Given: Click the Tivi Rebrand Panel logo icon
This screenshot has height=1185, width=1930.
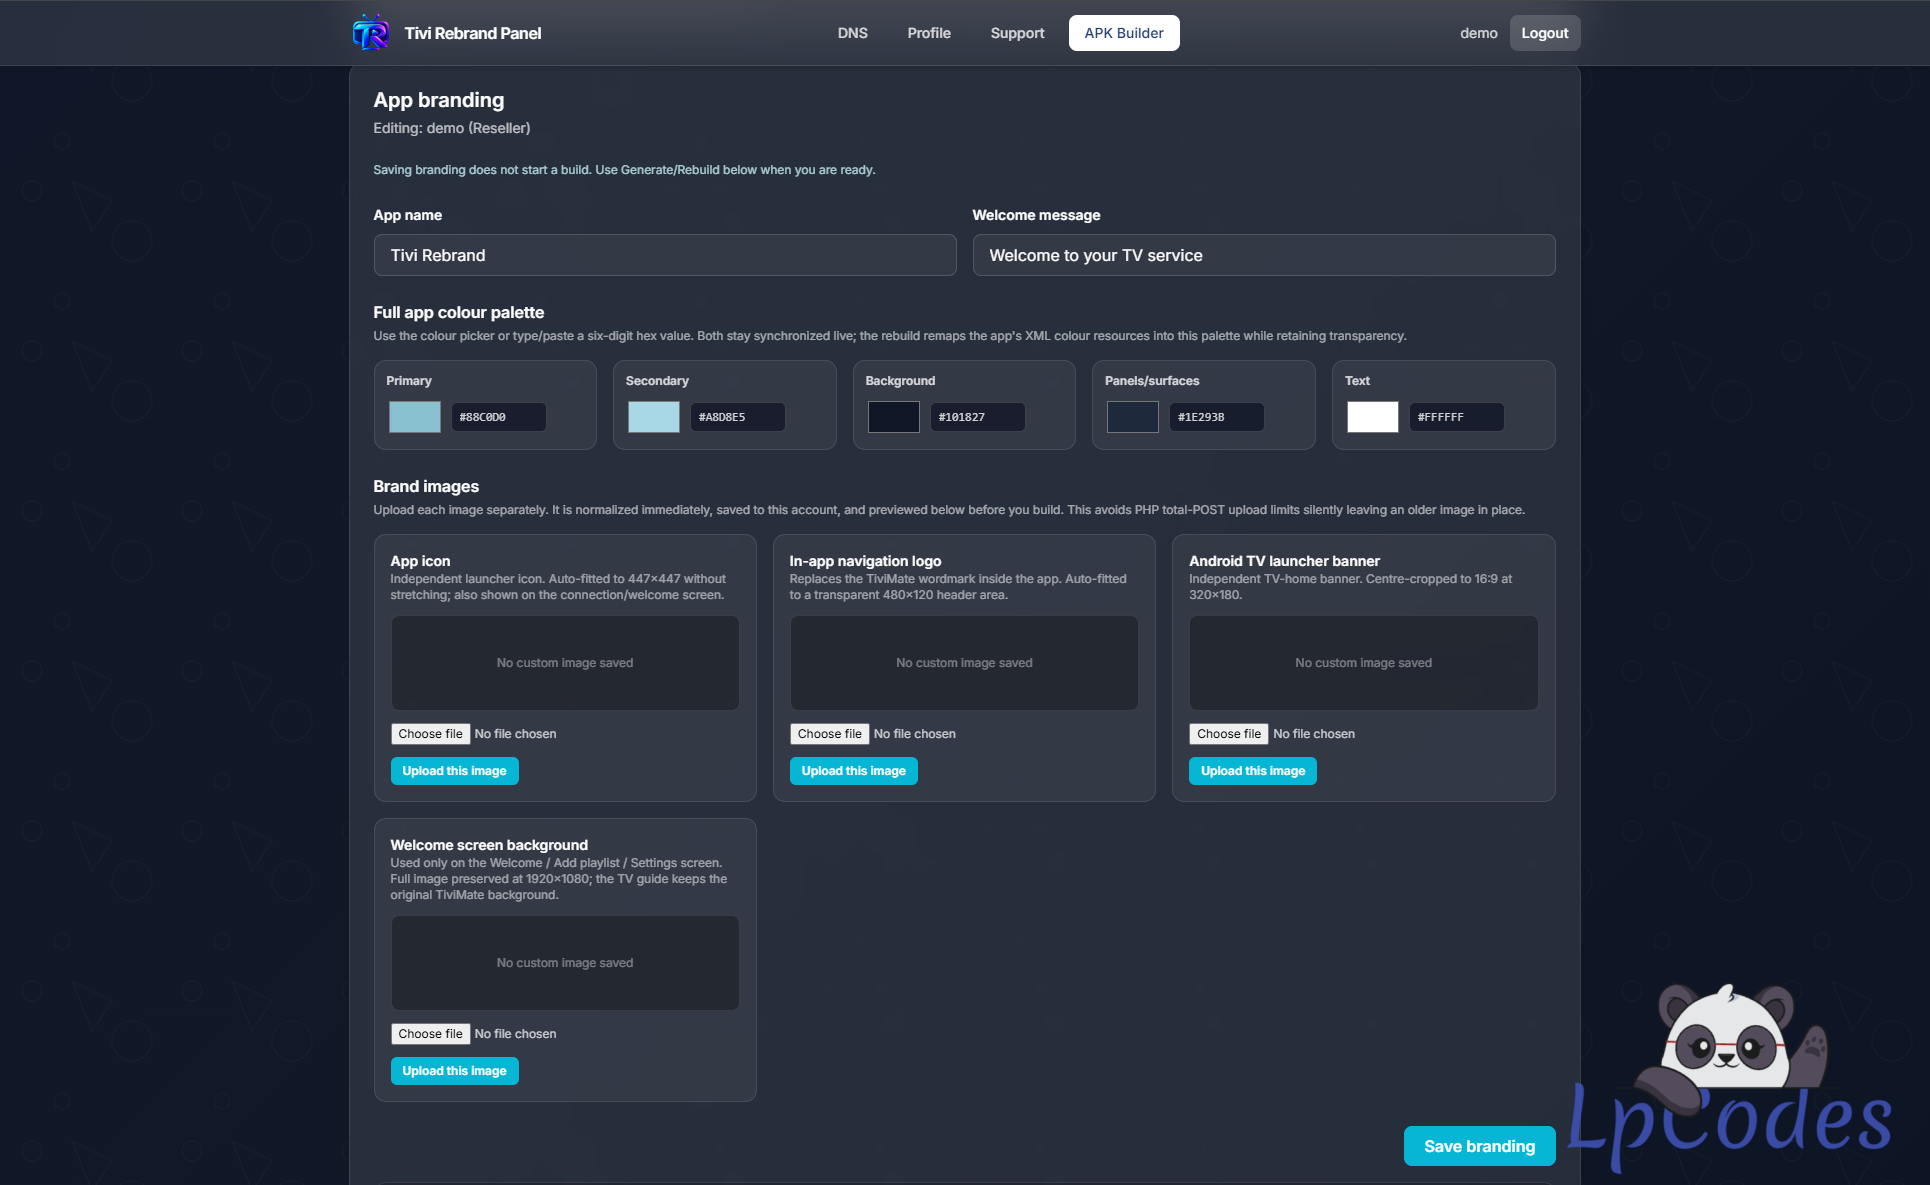Looking at the screenshot, I should point(371,33).
